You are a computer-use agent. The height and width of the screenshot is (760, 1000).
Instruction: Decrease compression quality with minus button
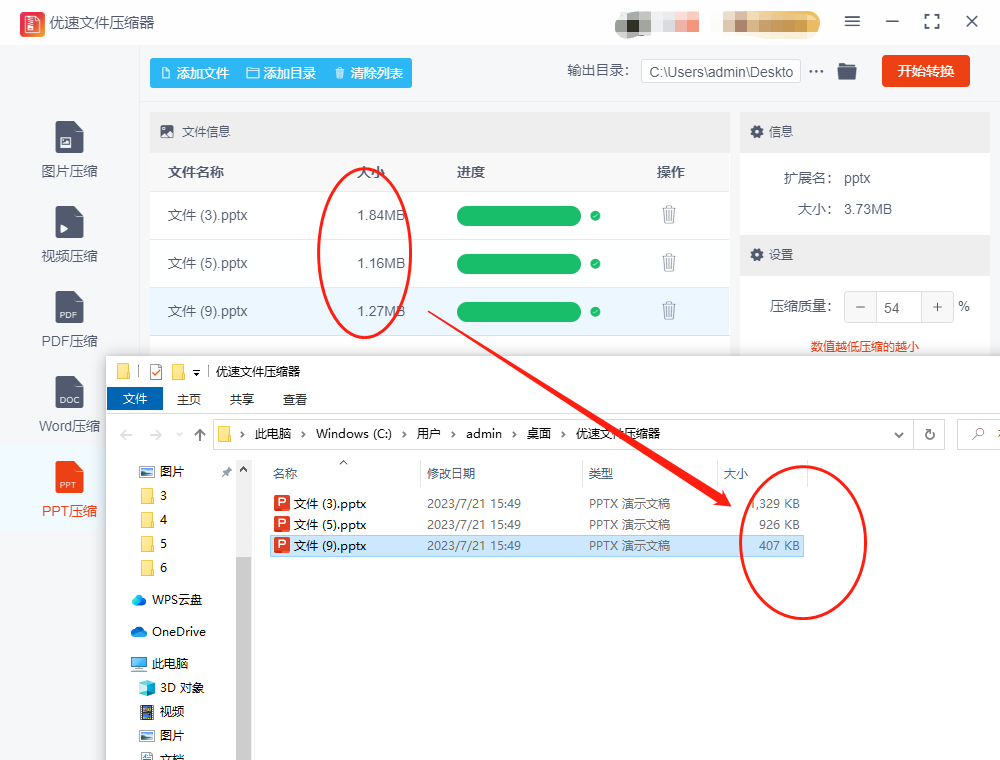[x=860, y=307]
